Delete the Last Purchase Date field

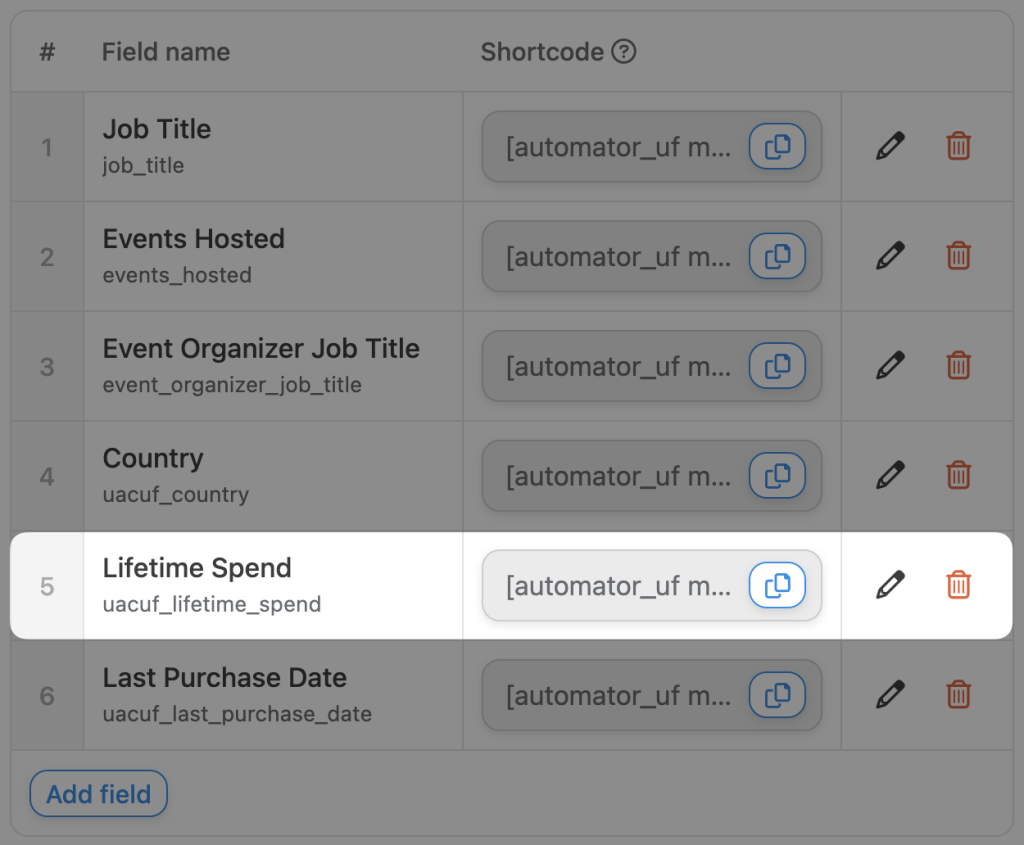coord(958,694)
